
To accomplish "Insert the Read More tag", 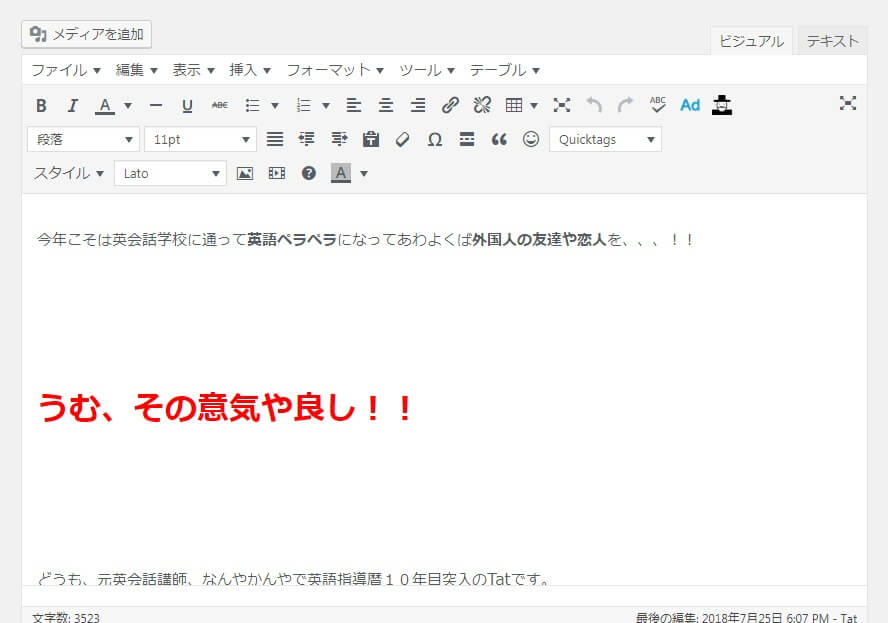I will (467, 139).
